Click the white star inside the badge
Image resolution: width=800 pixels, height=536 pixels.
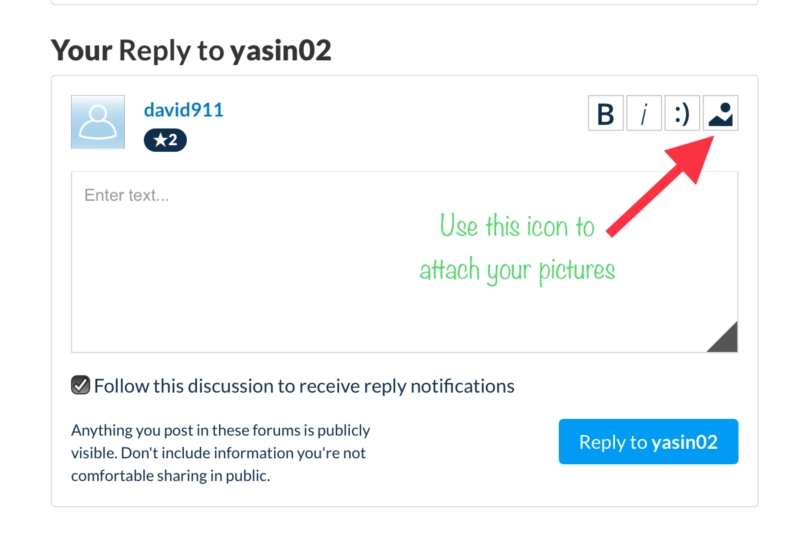pyautogui.click(x=160, y=140)
